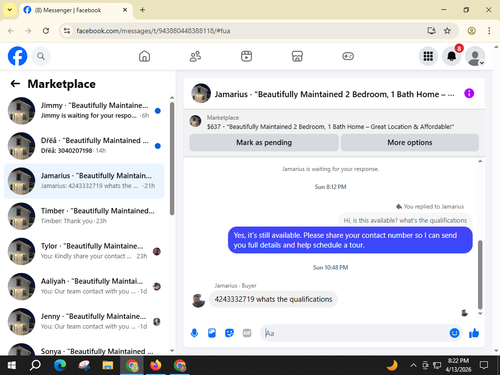This screenshot has height=375, width=500.
Task: Go back from the Marketplace inbox
Action: [15, 84]
